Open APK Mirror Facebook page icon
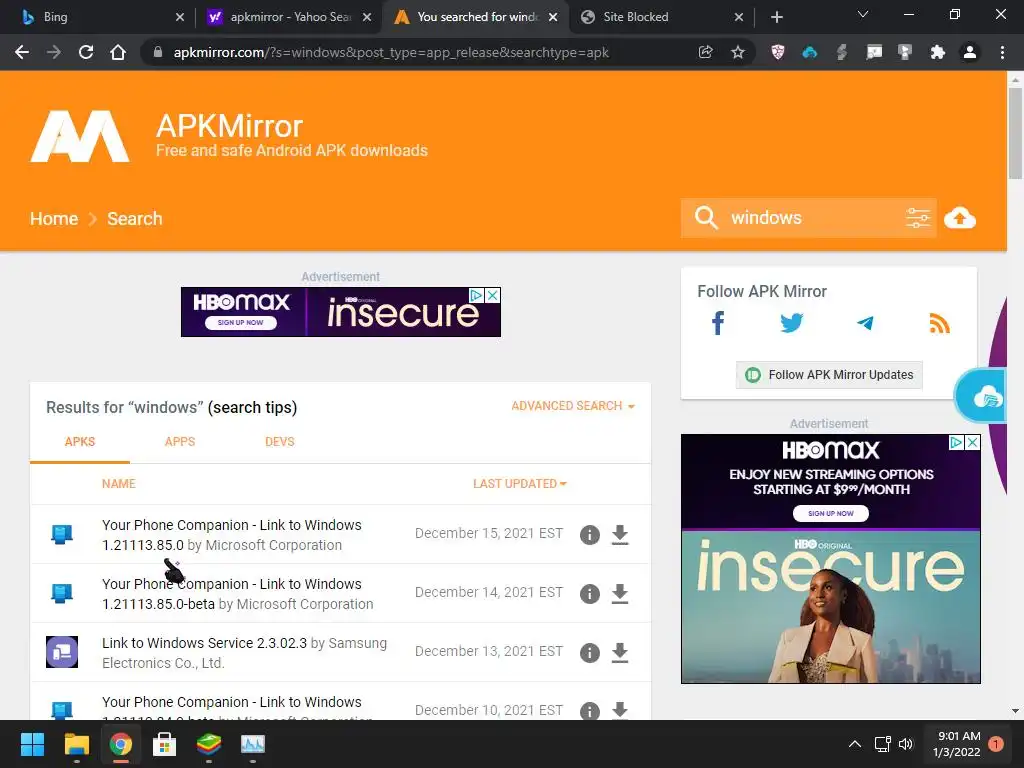Viewport: 1024px width, 768px height. click(718, 323)
